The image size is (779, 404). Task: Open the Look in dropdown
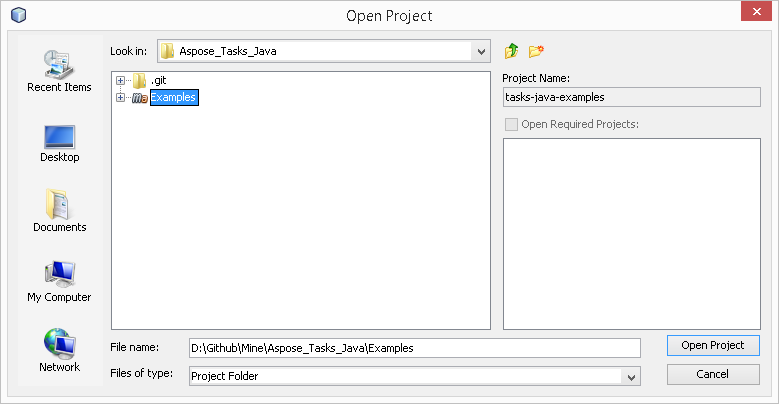481,51
